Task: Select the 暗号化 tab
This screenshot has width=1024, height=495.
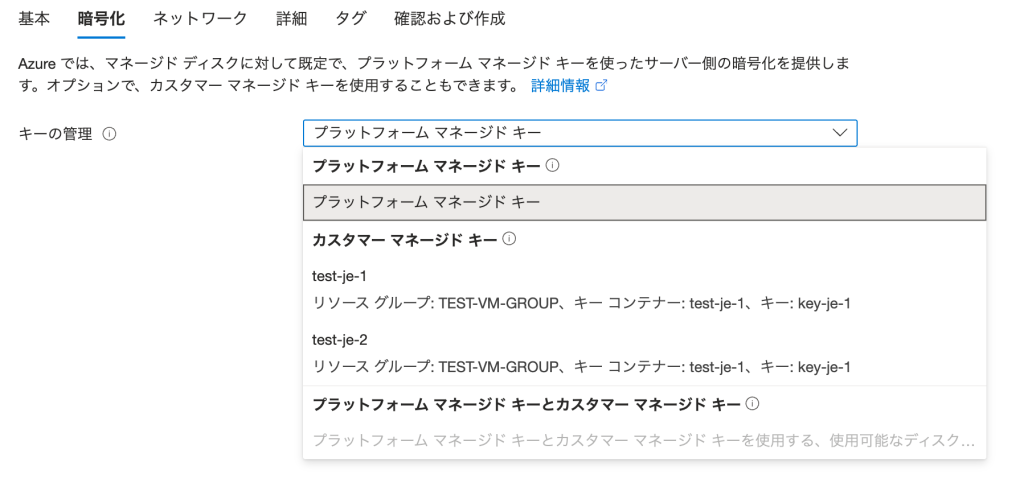Action: click(x=101, y=18)
